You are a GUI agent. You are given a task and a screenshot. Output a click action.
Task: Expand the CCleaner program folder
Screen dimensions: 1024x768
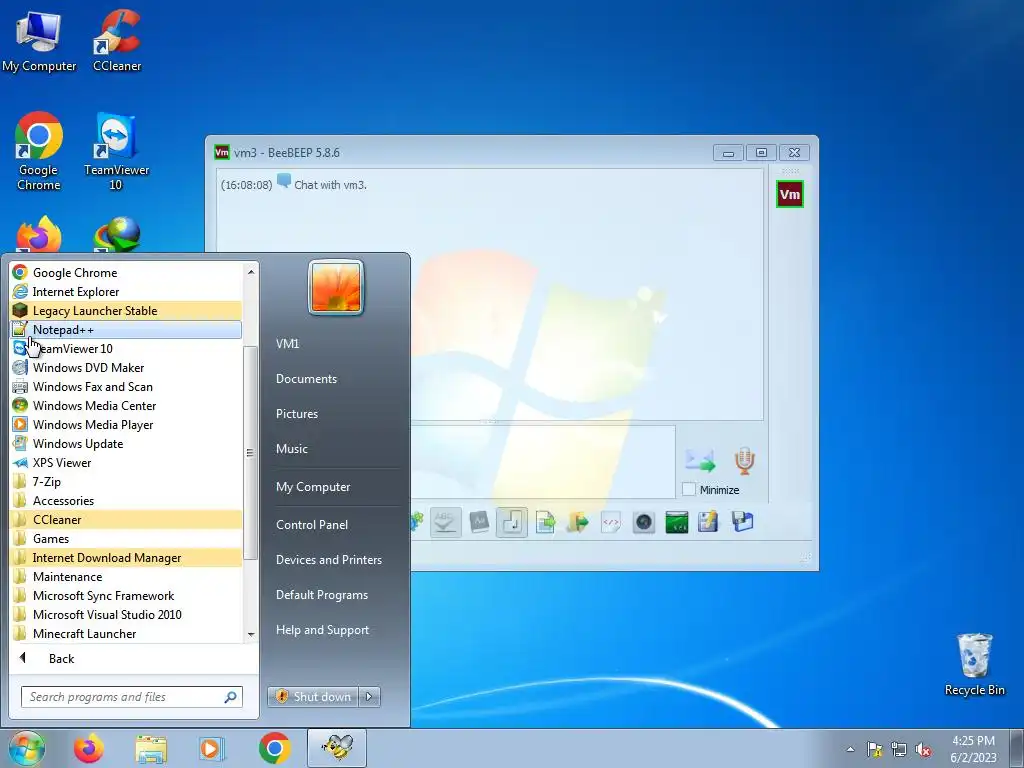click(x=126, y=519)
